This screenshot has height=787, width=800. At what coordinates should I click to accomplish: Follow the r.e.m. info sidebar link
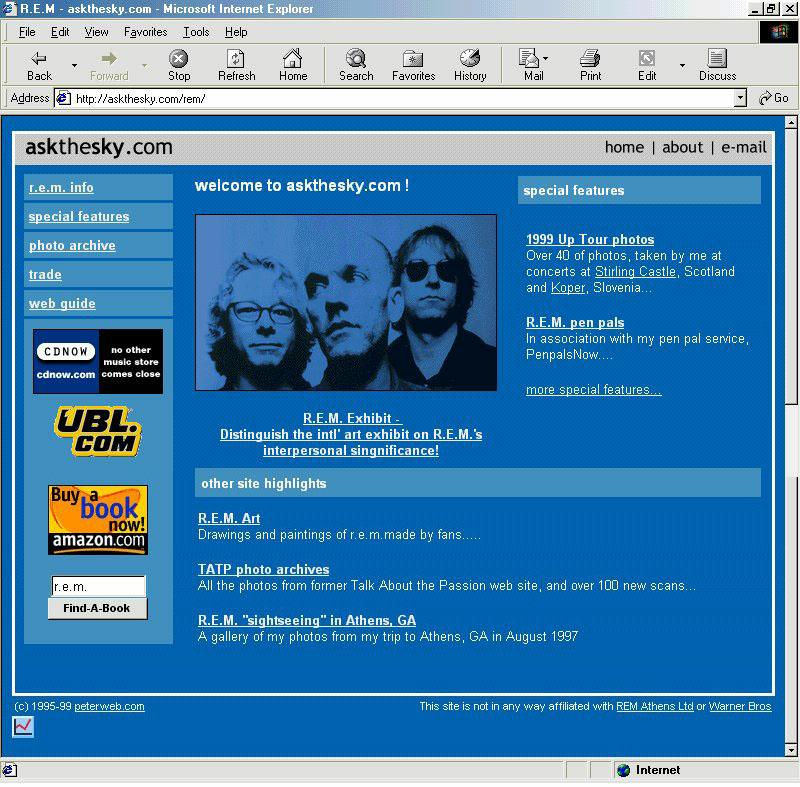[61, 187]
